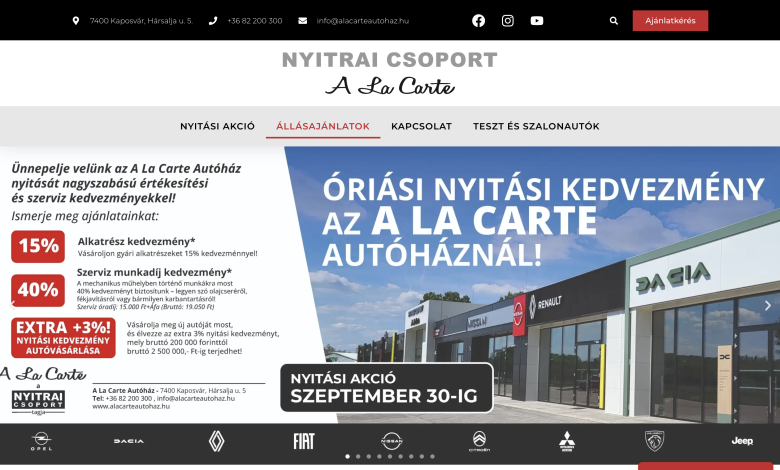Open the Facebook page icon
Image resolution: width=780 pixels, height=470 pixels.
pyautogui.click(x=478, y=20)
